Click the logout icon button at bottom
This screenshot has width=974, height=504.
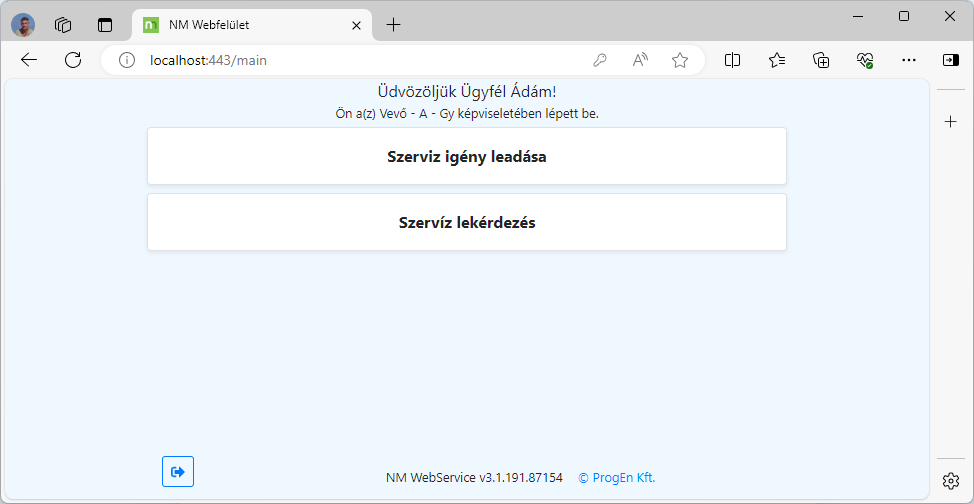coord(178,471)
